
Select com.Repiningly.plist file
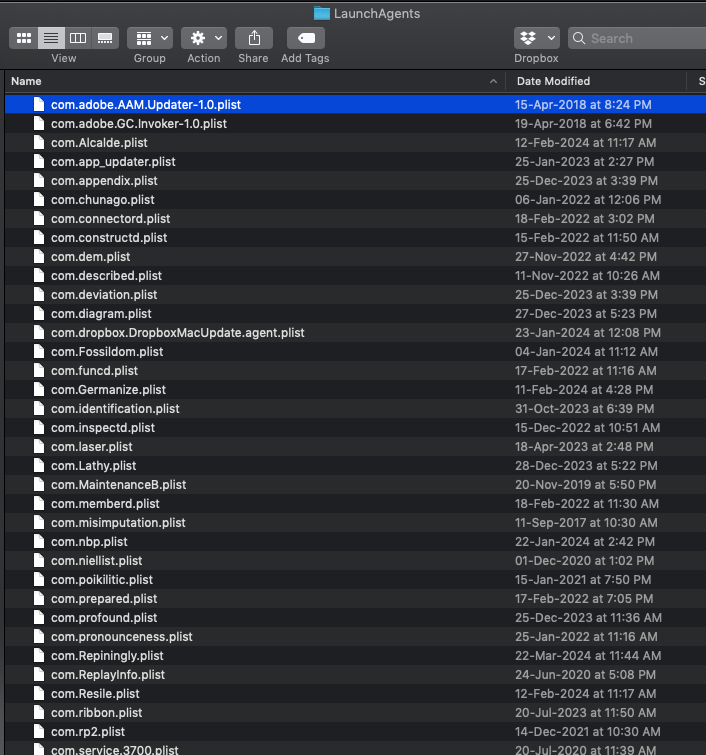355,656
